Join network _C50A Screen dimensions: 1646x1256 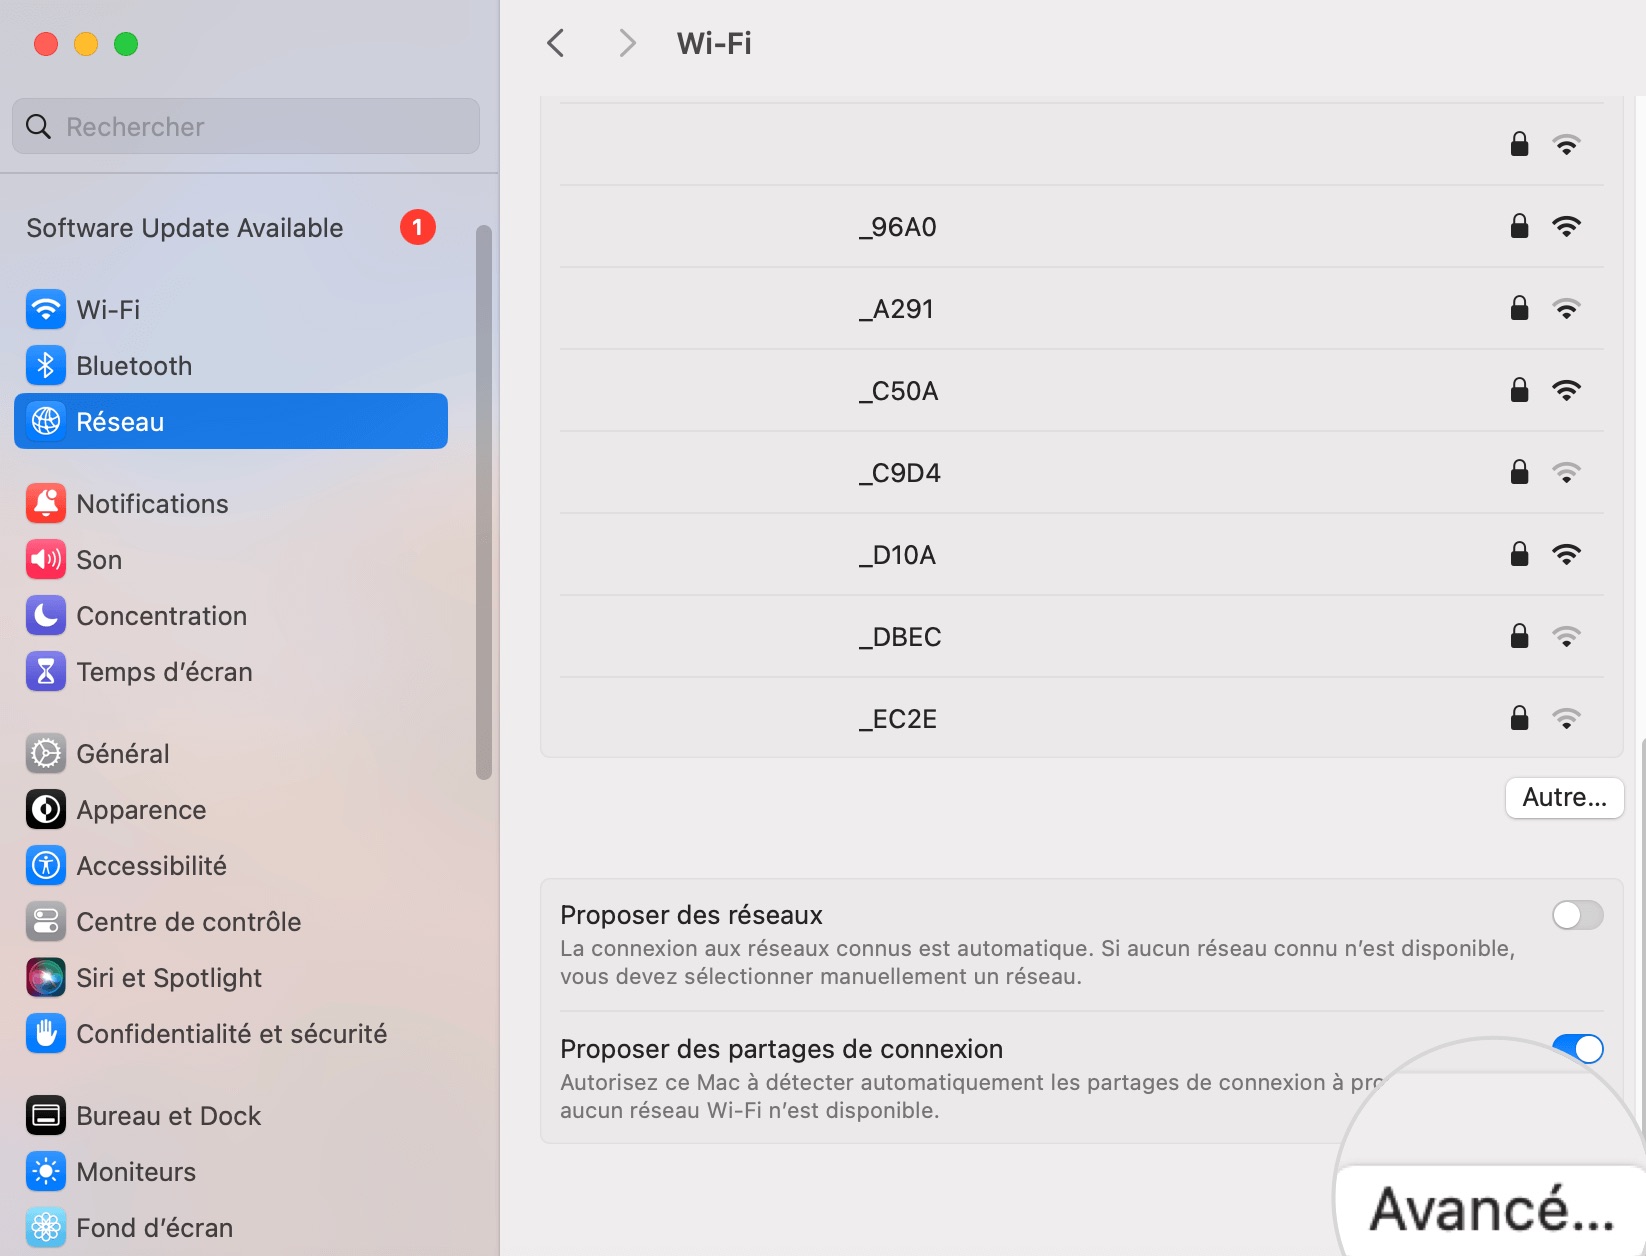click(1081, 390)
